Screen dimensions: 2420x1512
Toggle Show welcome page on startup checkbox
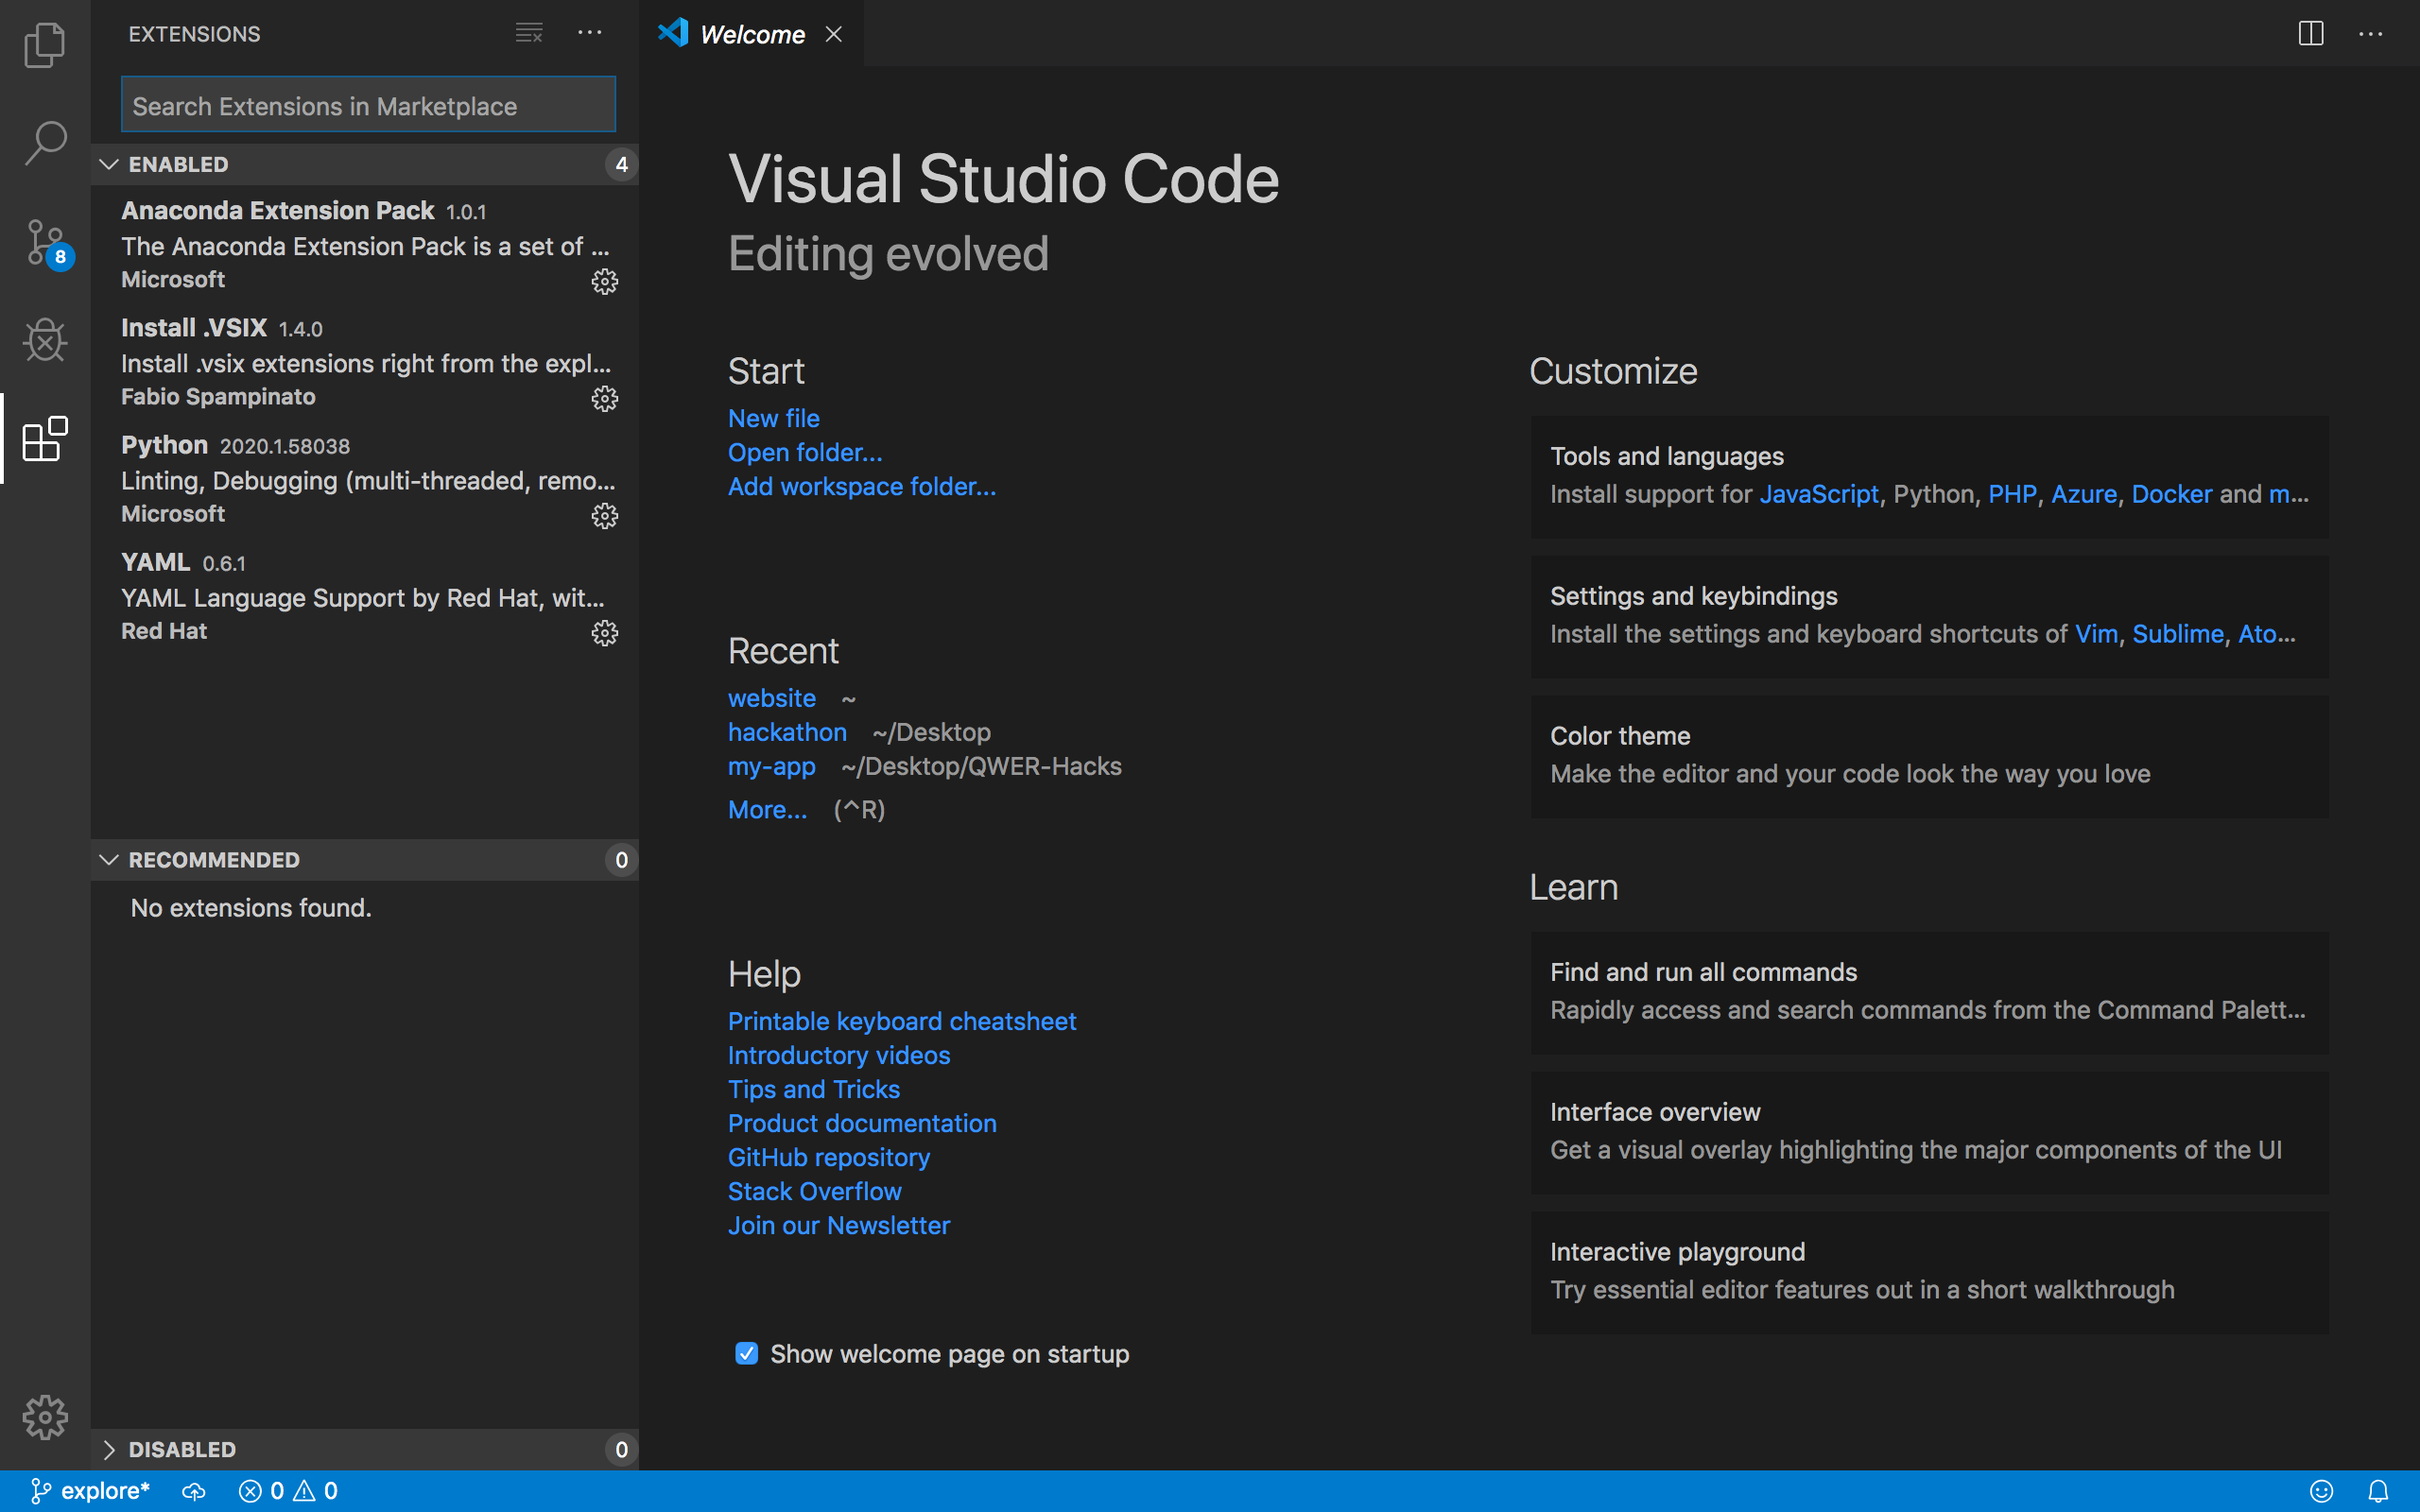click(x=746, y=1353)
